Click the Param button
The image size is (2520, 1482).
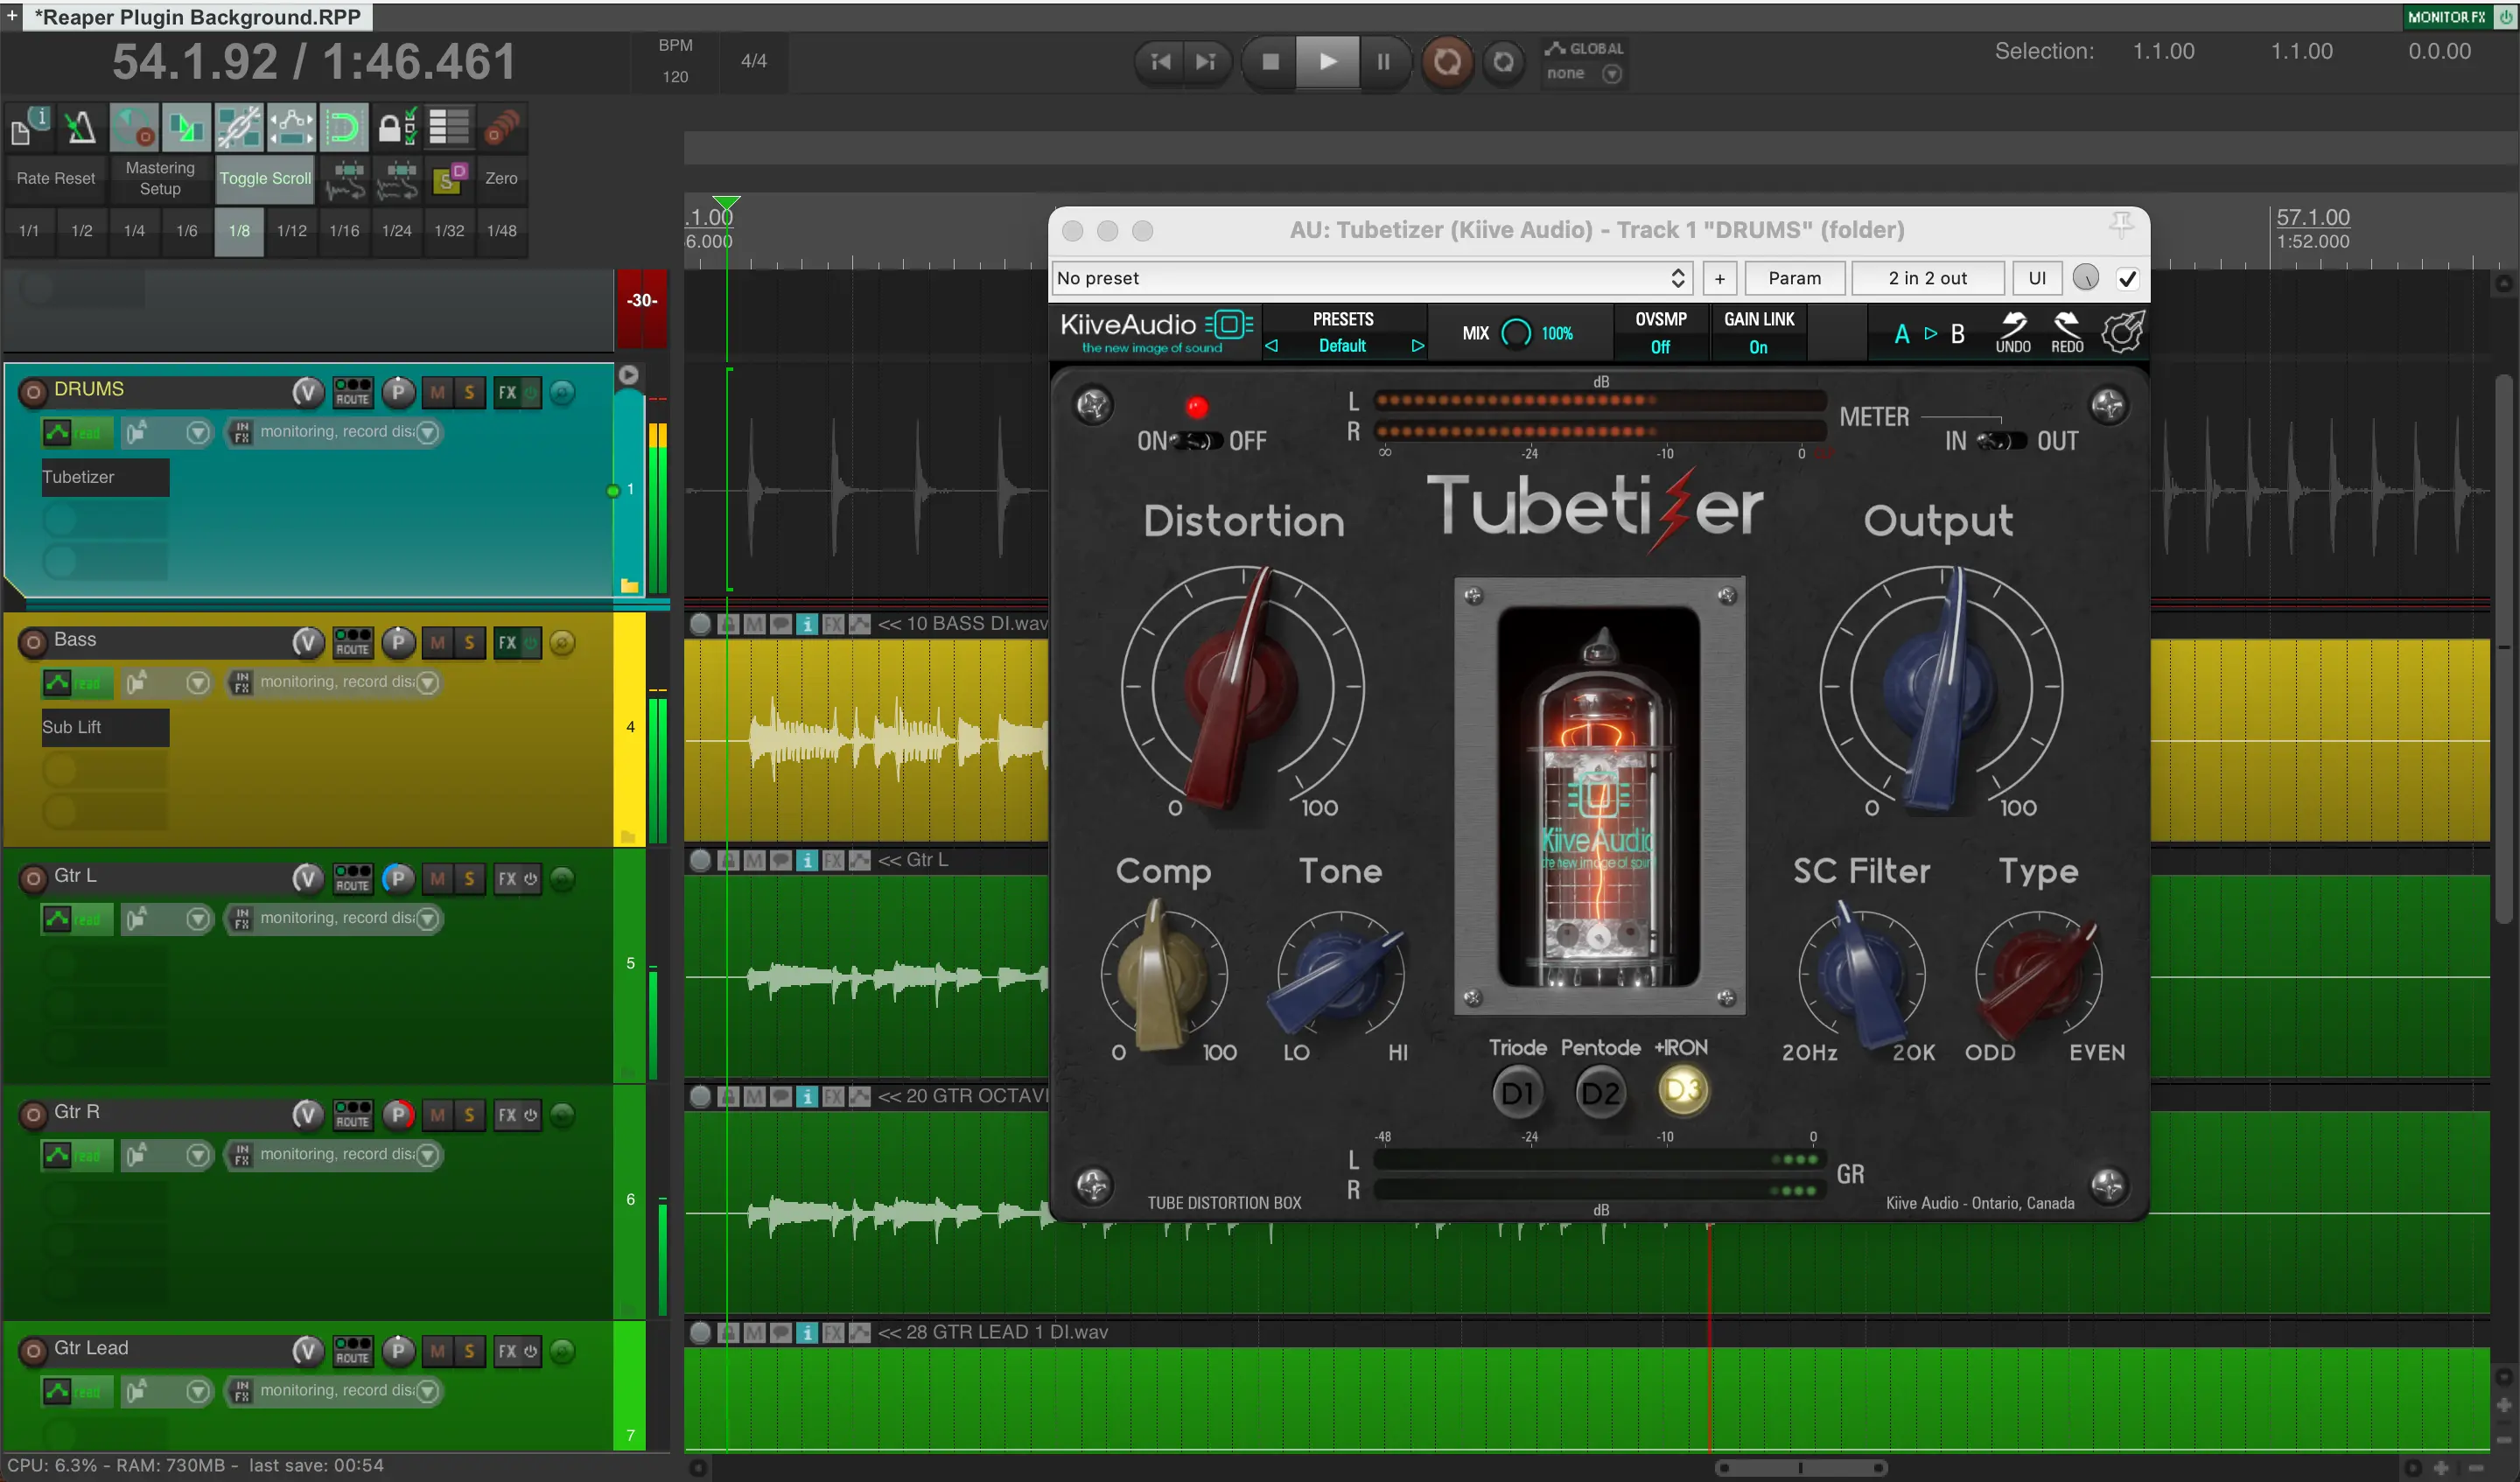pos(1793,278)
